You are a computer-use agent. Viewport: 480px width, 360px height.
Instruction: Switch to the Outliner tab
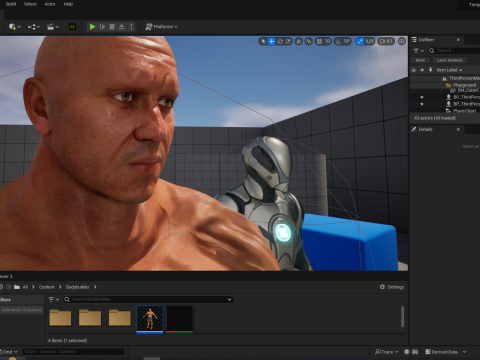(x=426, y=40)
